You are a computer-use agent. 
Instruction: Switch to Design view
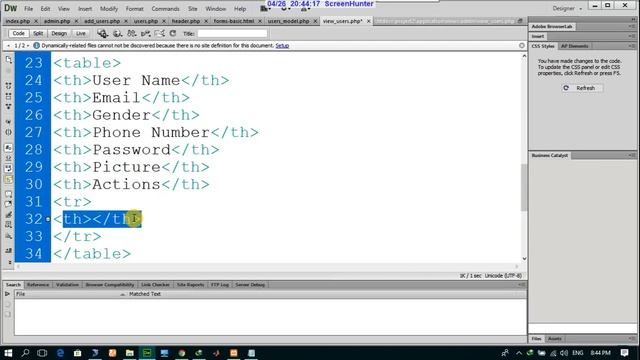click(x=59, y=33)
